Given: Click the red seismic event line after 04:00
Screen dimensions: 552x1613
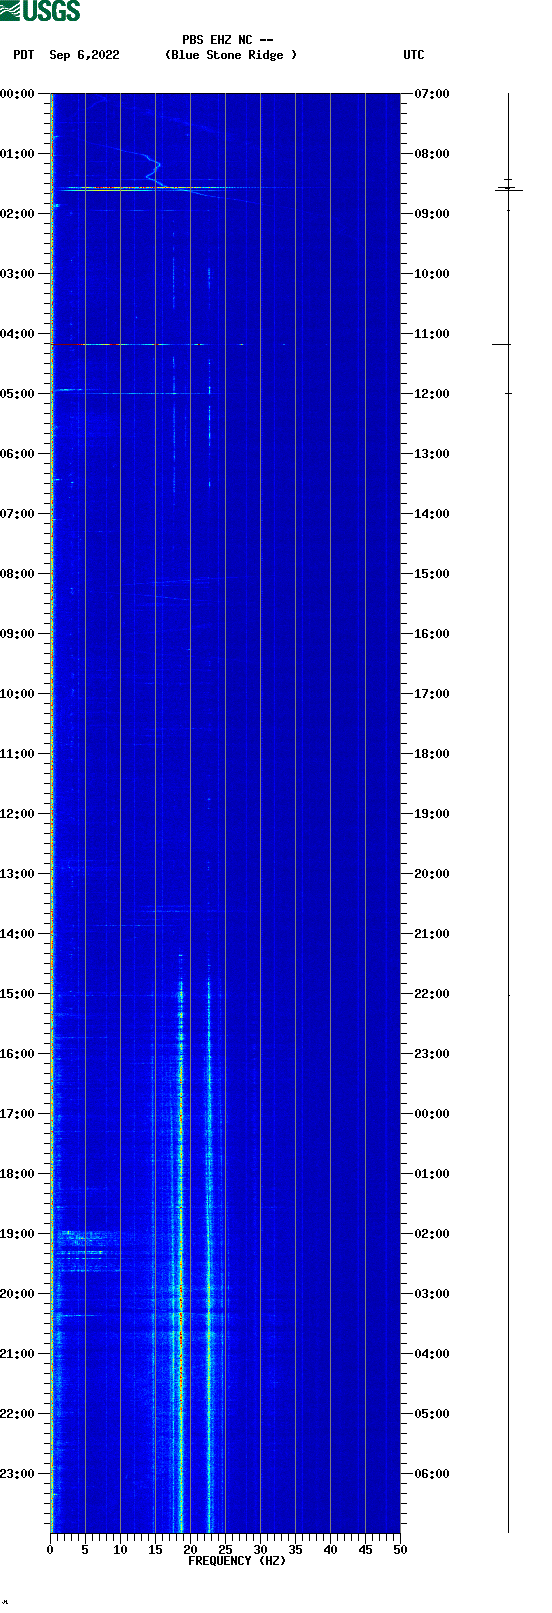Looking at the screenshot, I should [x=150, y=344].
